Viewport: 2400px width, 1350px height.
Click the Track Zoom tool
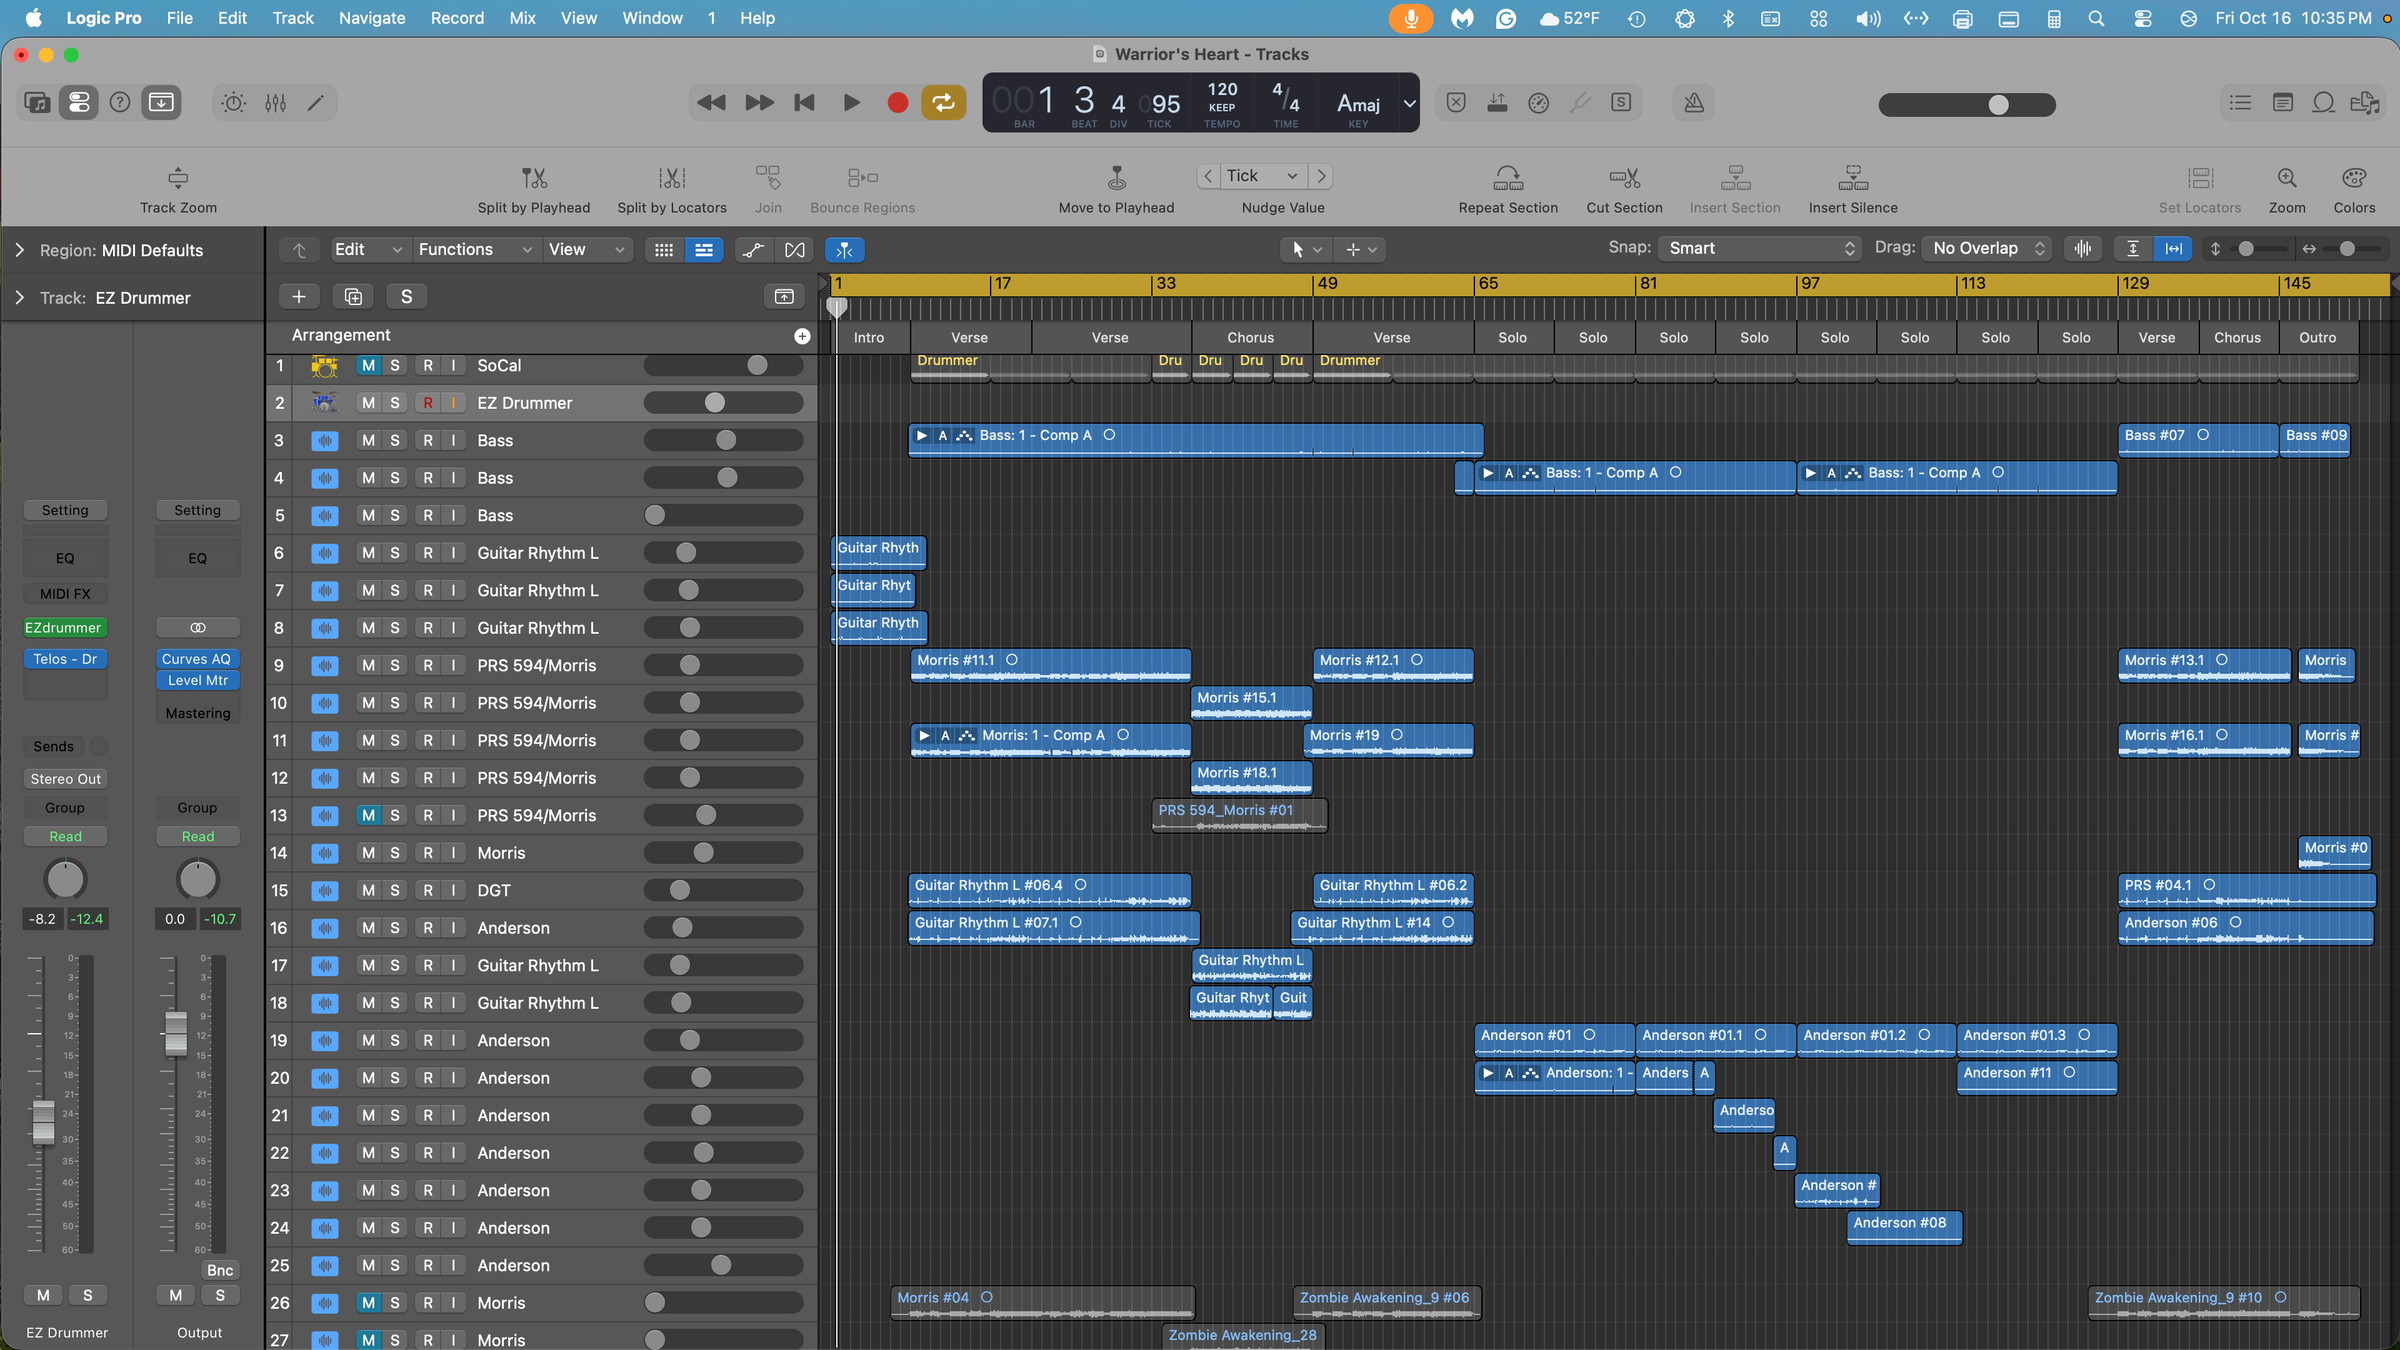pyautogui.click(x=178, y=190)
